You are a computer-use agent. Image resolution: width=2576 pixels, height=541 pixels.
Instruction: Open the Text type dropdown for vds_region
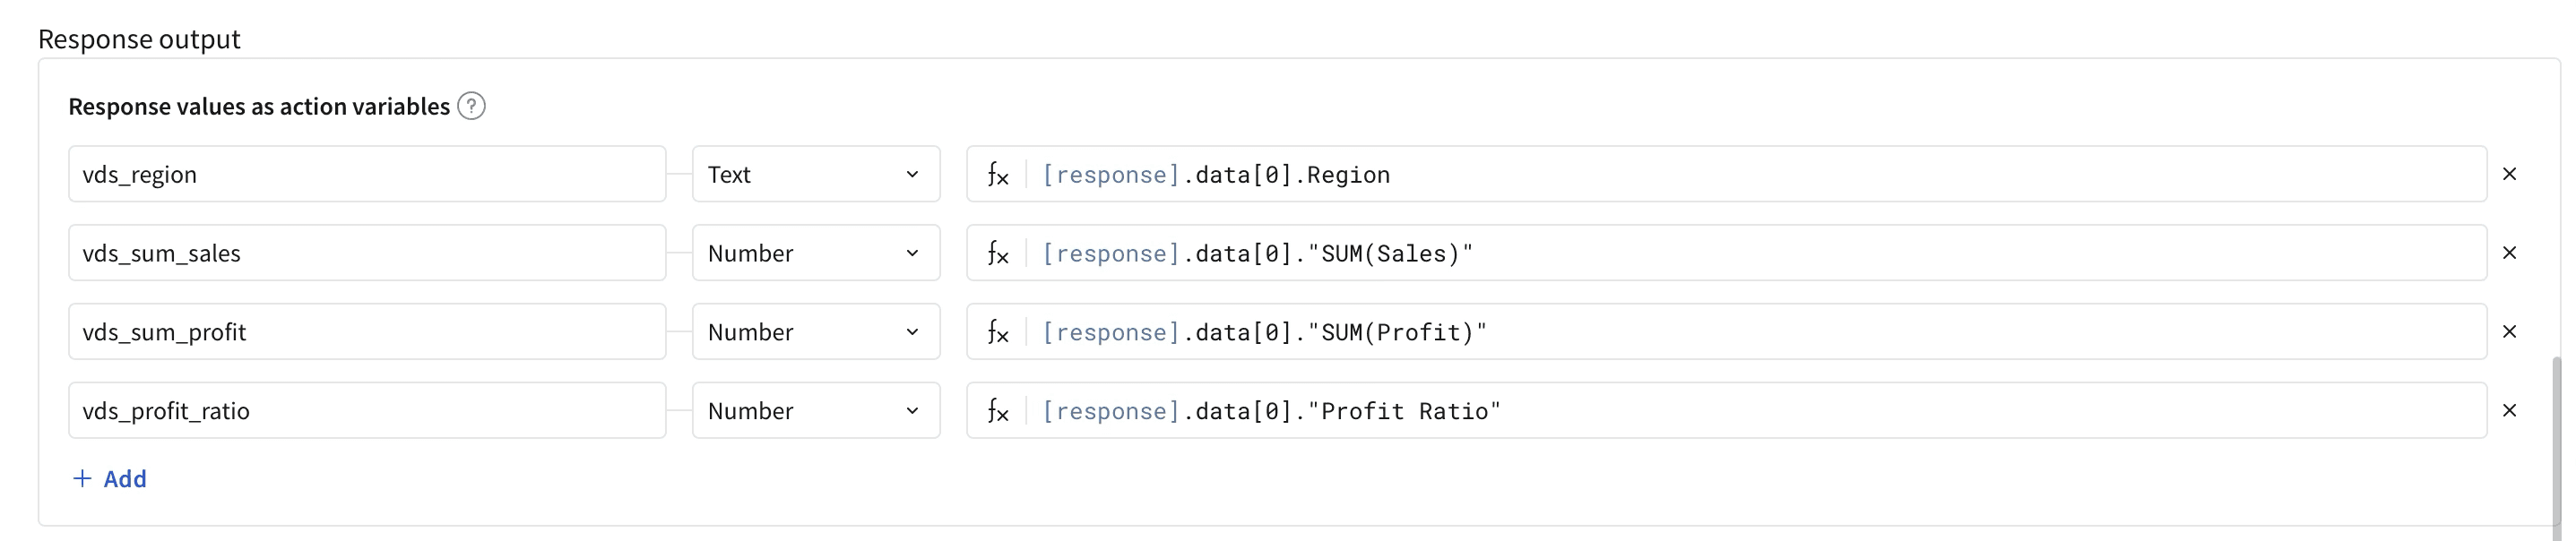point(816,174)
